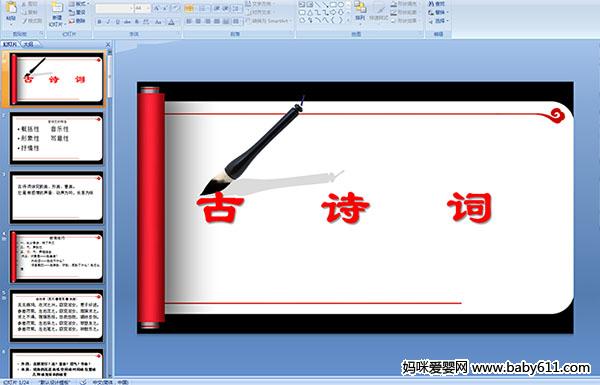Toggle bold formatting
The image size is (600, 385).
(99, 22)
